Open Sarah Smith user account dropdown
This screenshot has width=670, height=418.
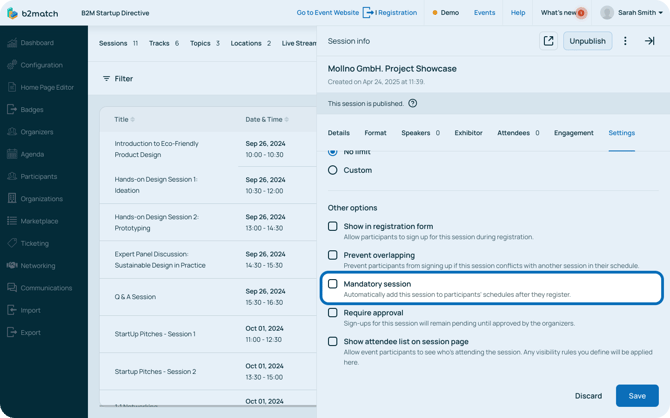point(635,13)
